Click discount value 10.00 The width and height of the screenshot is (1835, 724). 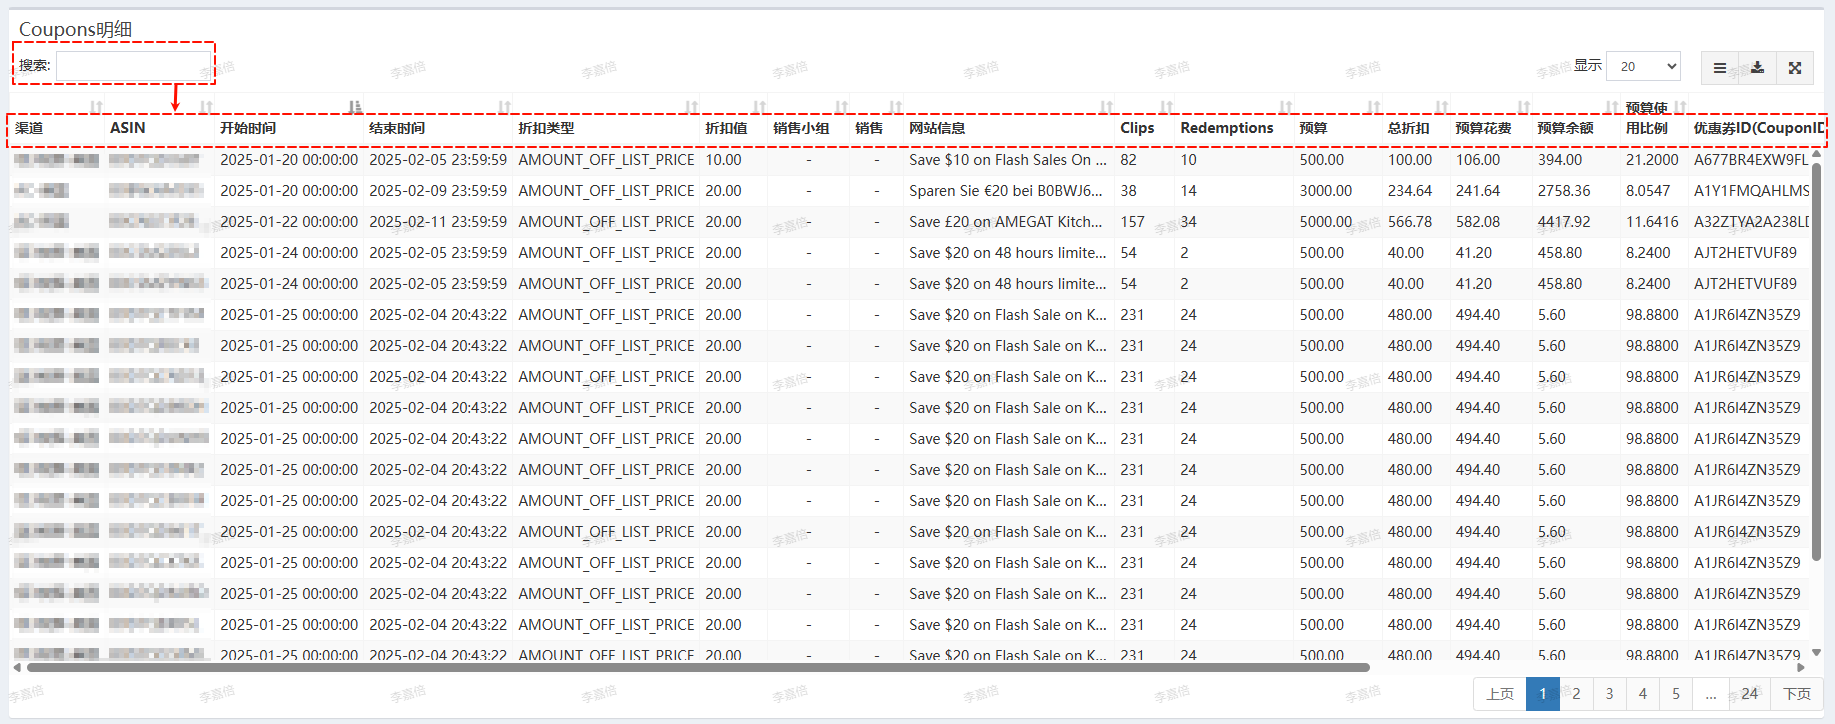pos(723,160)
